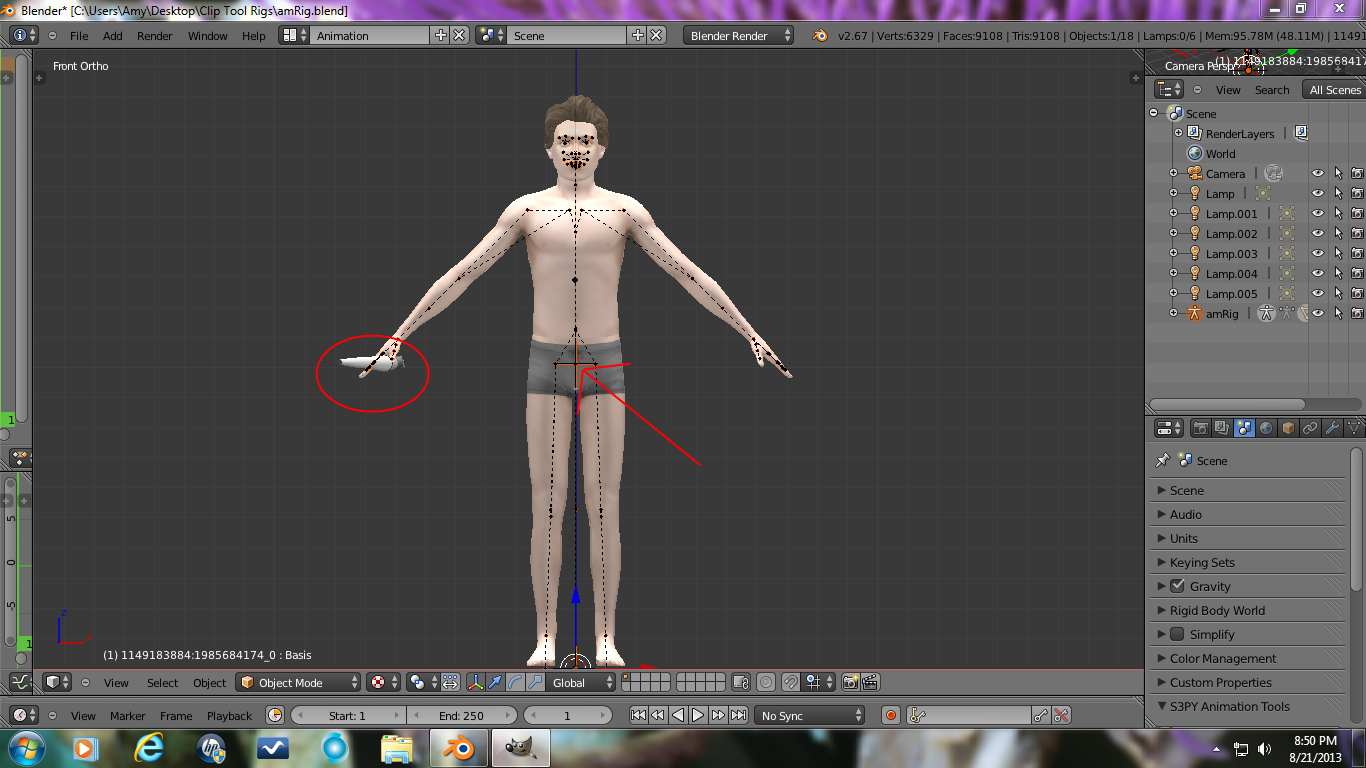Click the End: 250 frame field
This screenshot has width=1366, height=768.
click(x=461, y=715)
